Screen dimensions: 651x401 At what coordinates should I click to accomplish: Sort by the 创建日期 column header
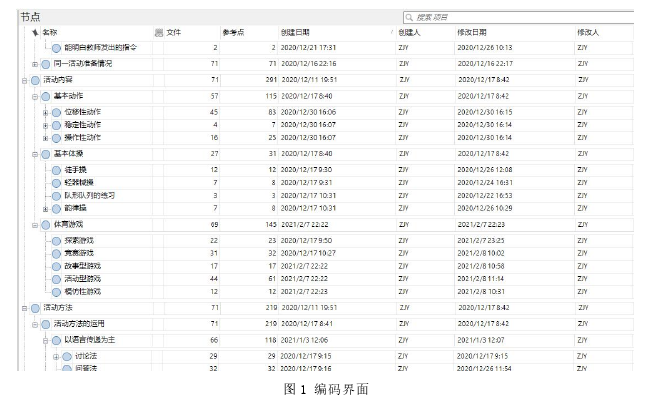295,32
